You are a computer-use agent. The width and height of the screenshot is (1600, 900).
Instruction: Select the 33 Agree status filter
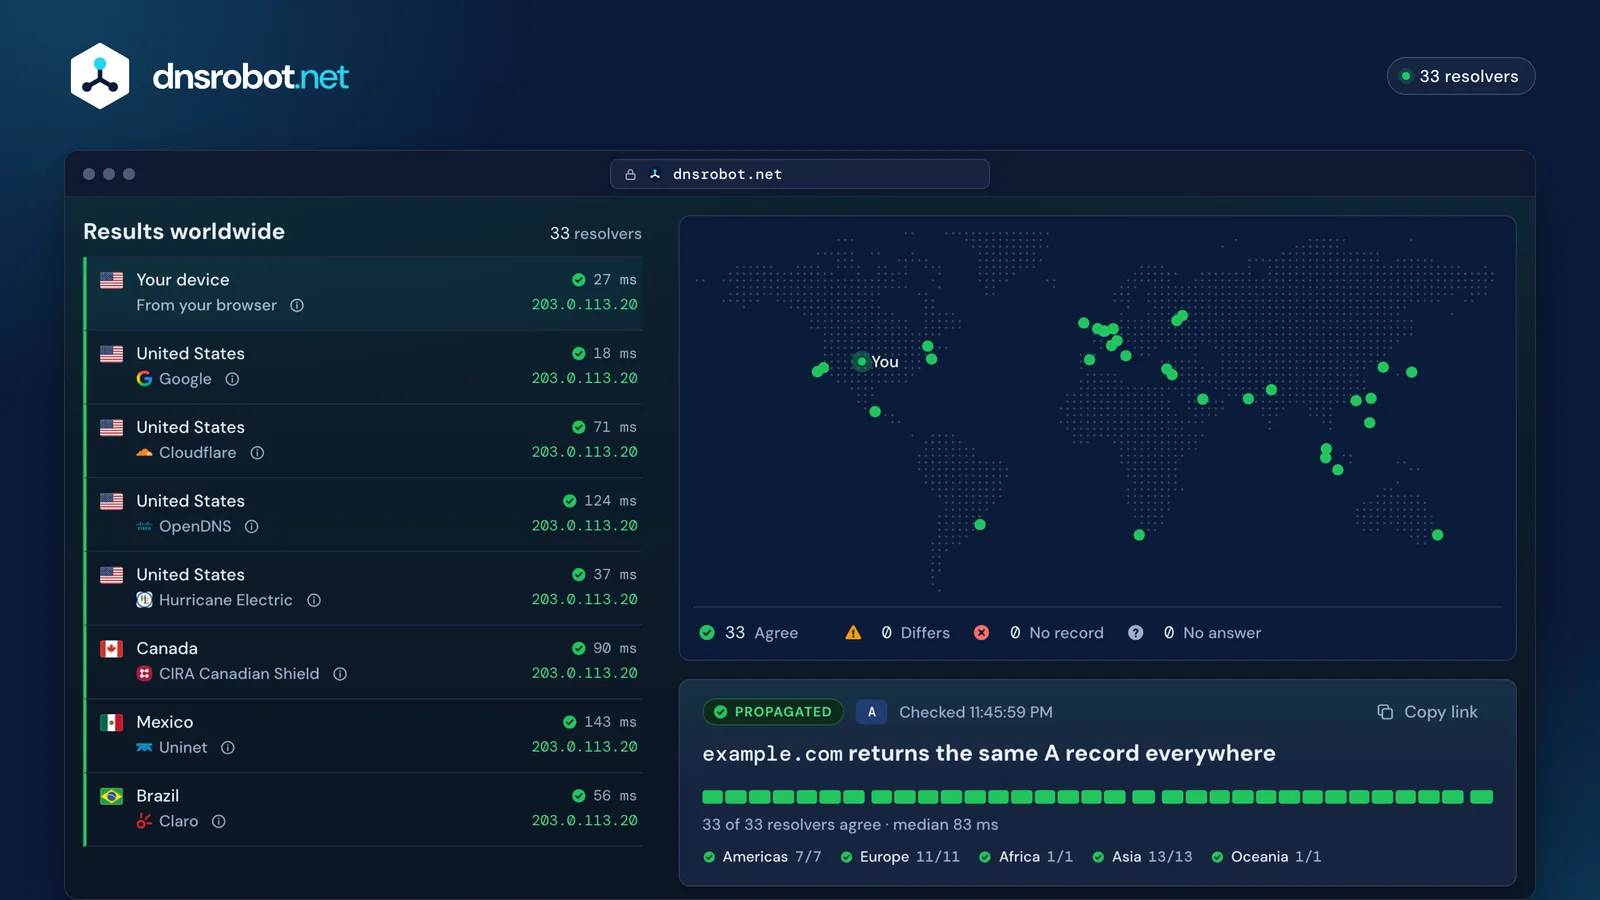[748, 633]
